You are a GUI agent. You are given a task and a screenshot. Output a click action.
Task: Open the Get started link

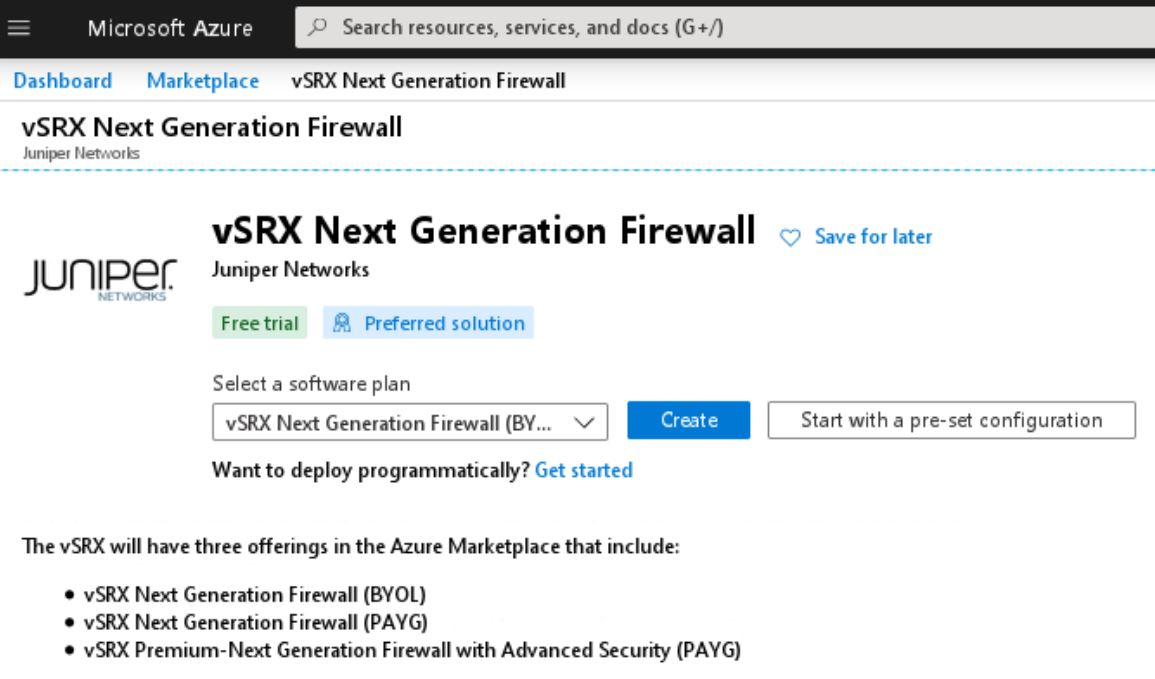583,470
